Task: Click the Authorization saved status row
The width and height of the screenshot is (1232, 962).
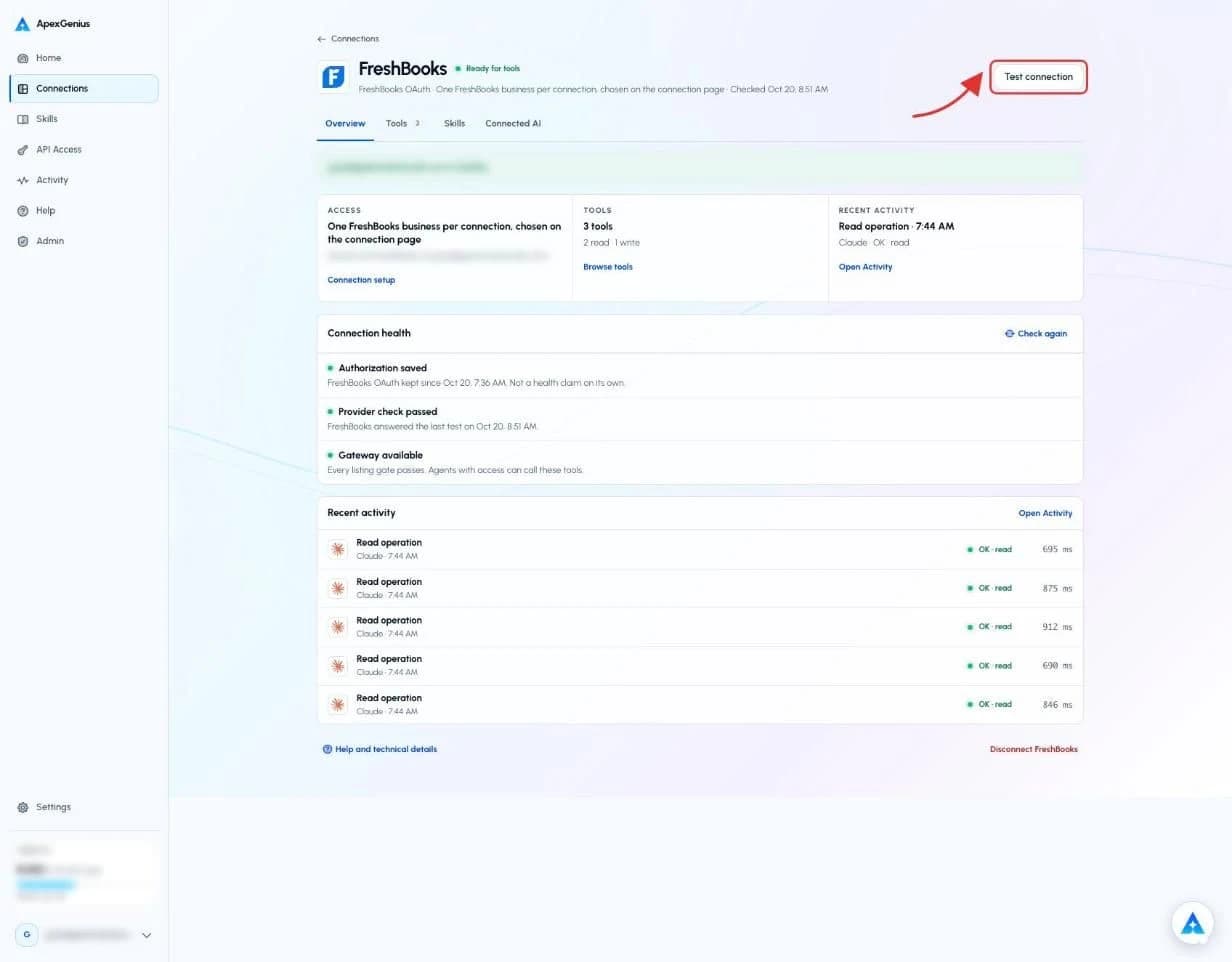Action: click(x=700, y=375)
